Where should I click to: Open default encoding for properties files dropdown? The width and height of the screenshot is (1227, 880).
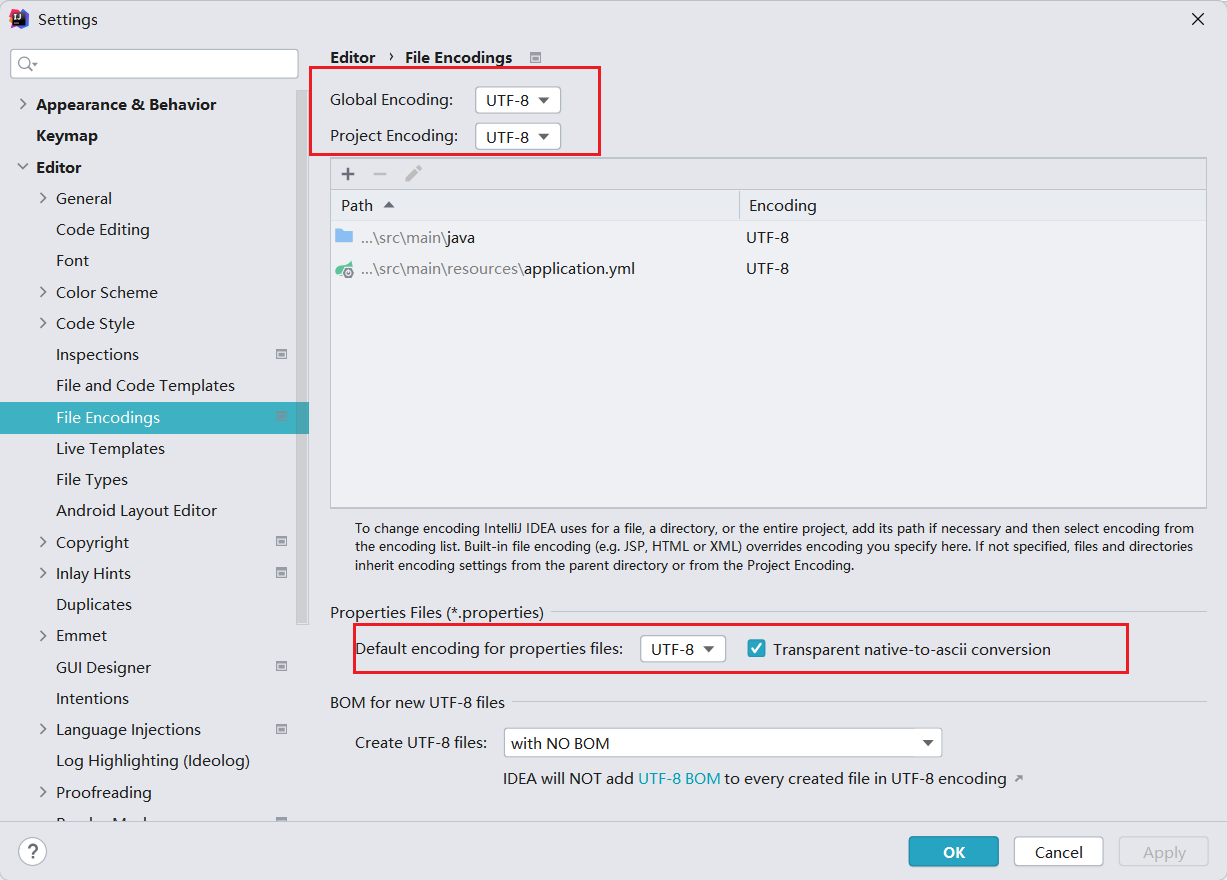683,649
